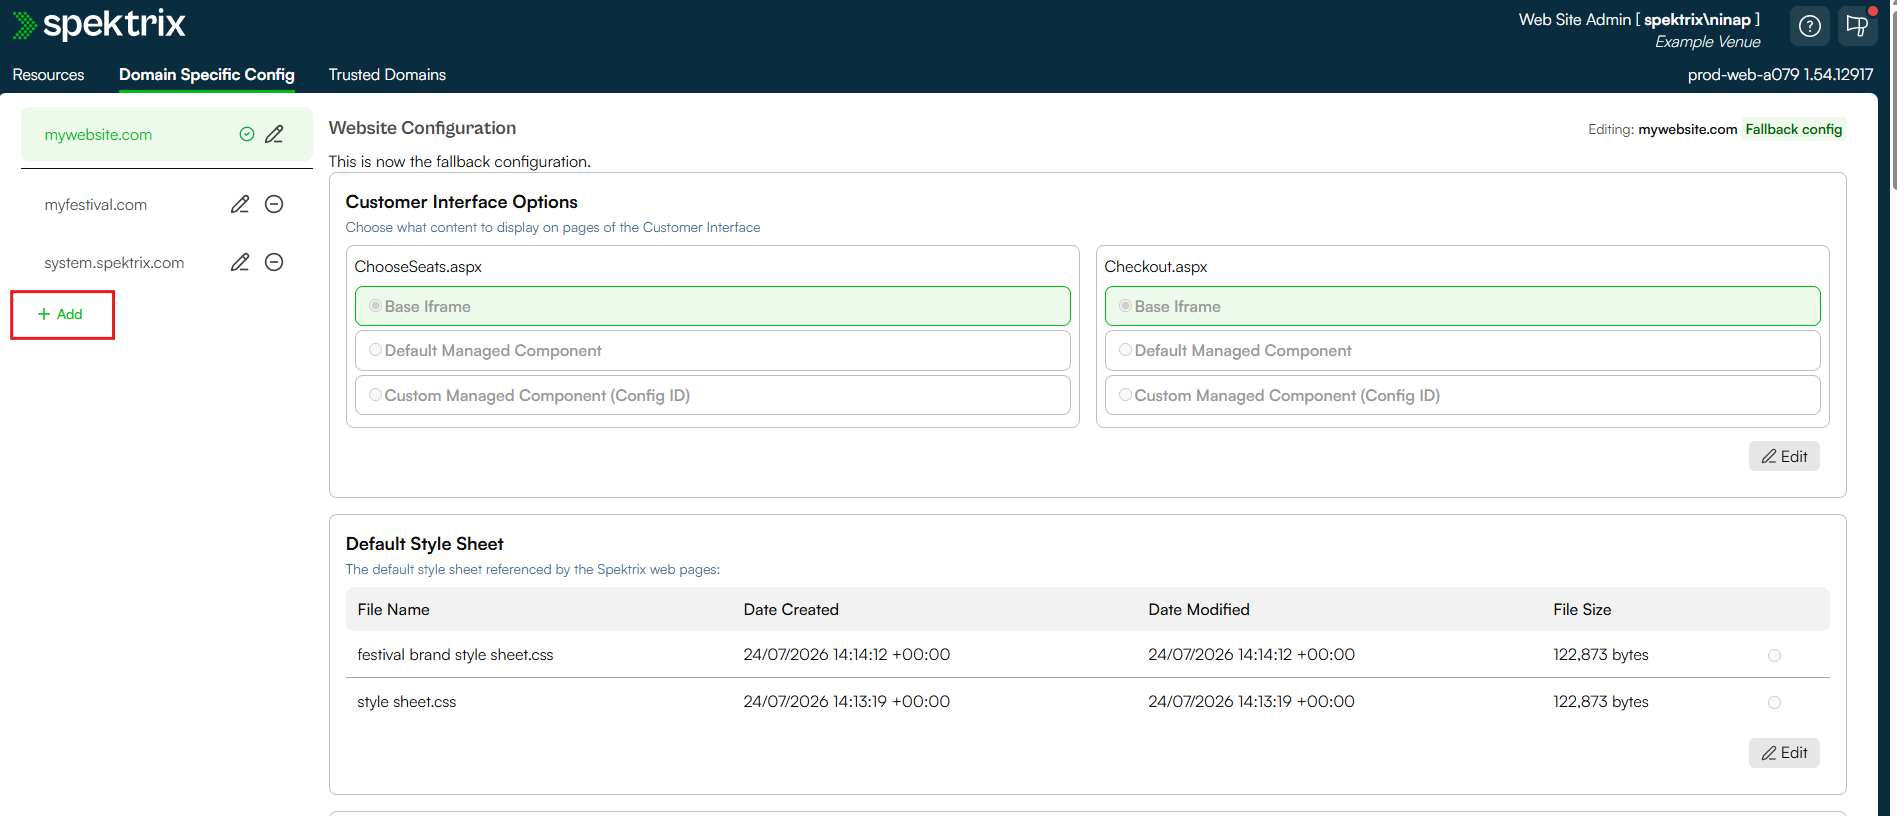This screenshot has height=816, width=1897.
Task: Click the ChooseSeats.aspx label
Action: coord(418,266)
